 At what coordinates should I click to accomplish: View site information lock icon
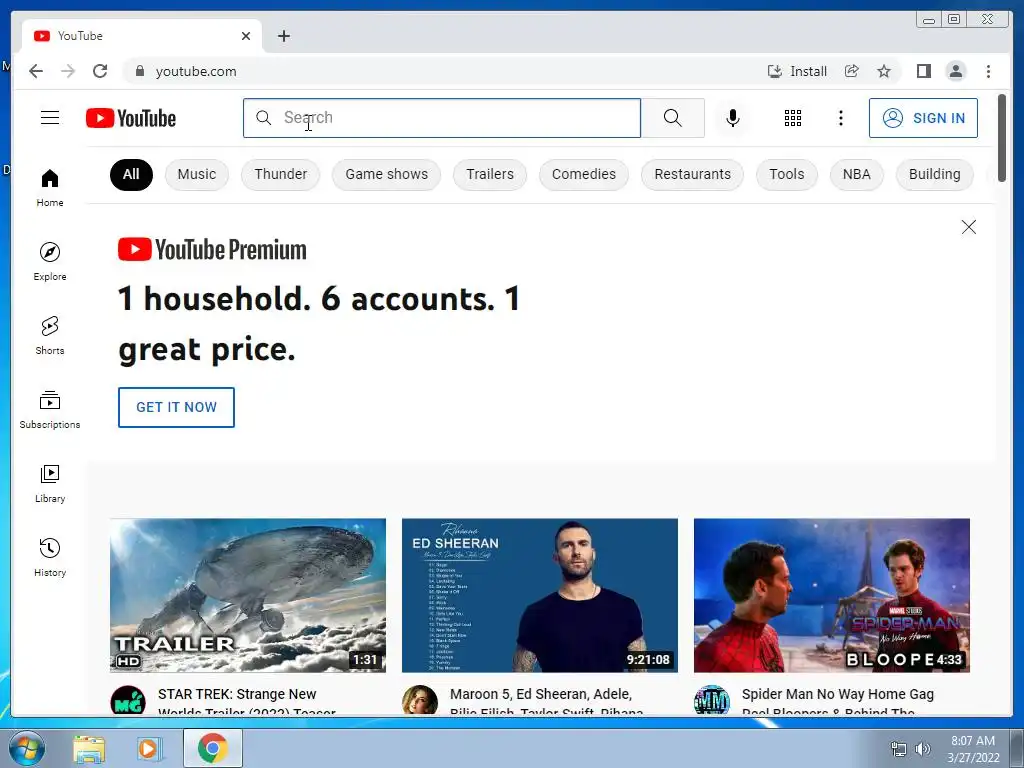tap(139, 71)
